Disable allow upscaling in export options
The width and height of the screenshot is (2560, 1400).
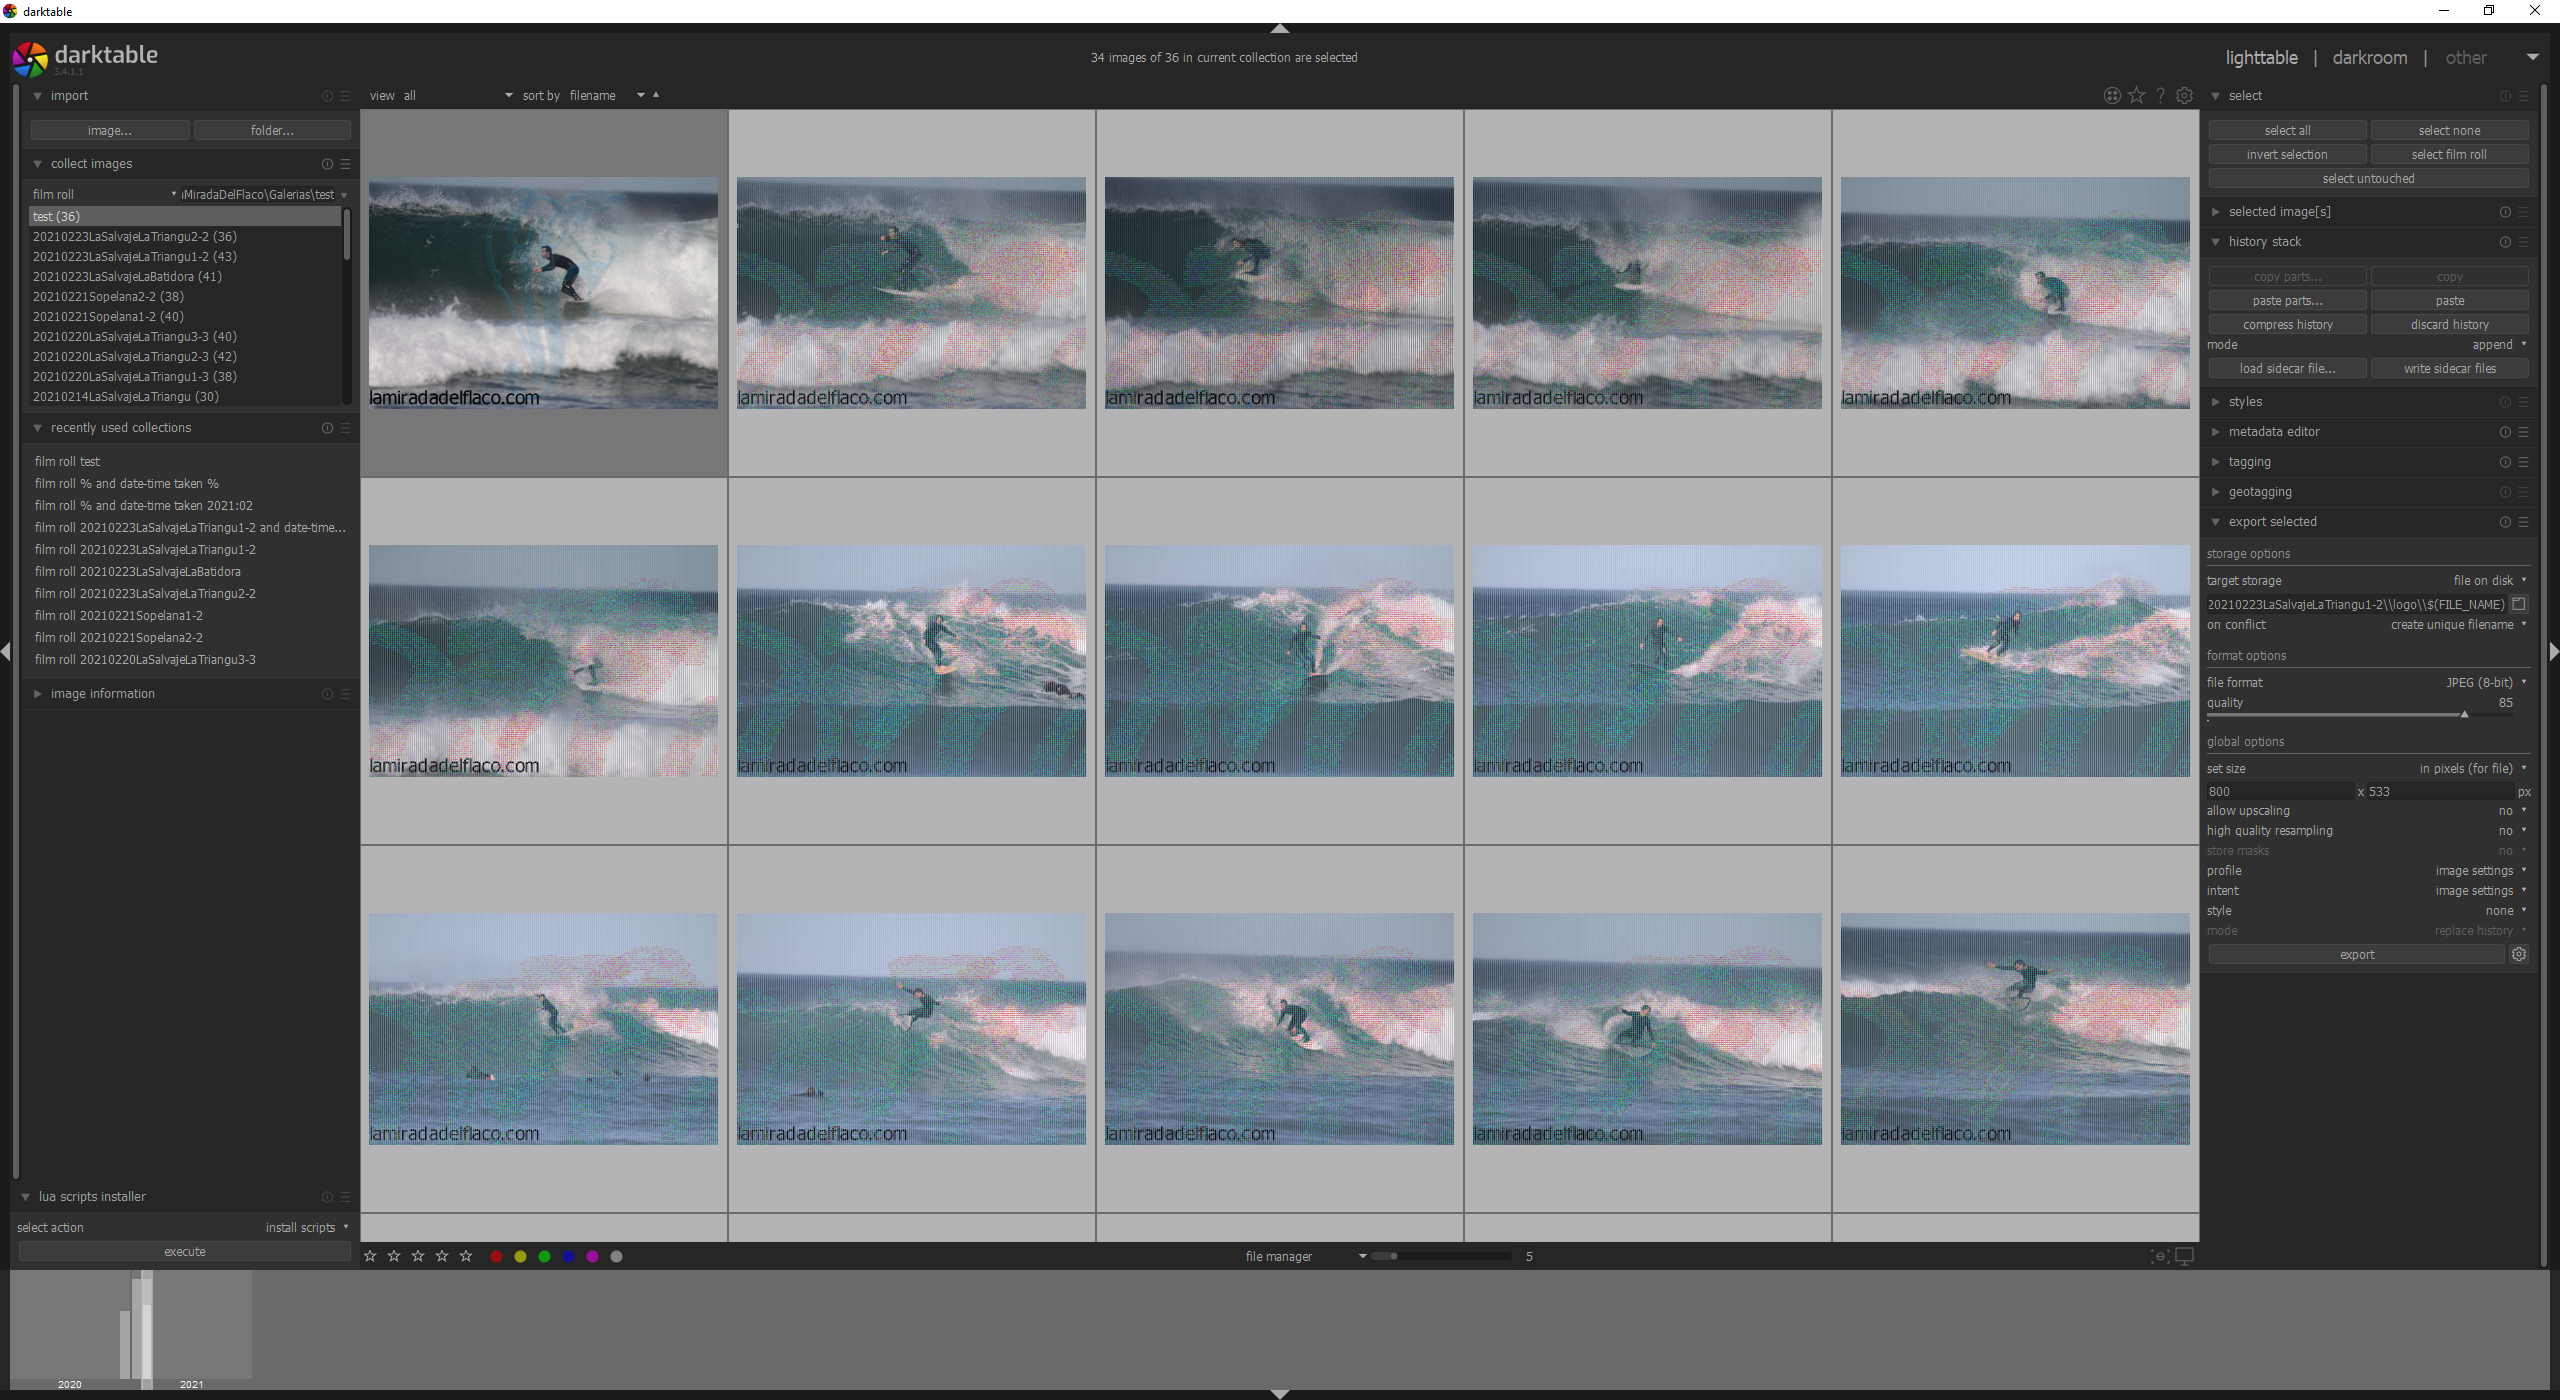2503,811
